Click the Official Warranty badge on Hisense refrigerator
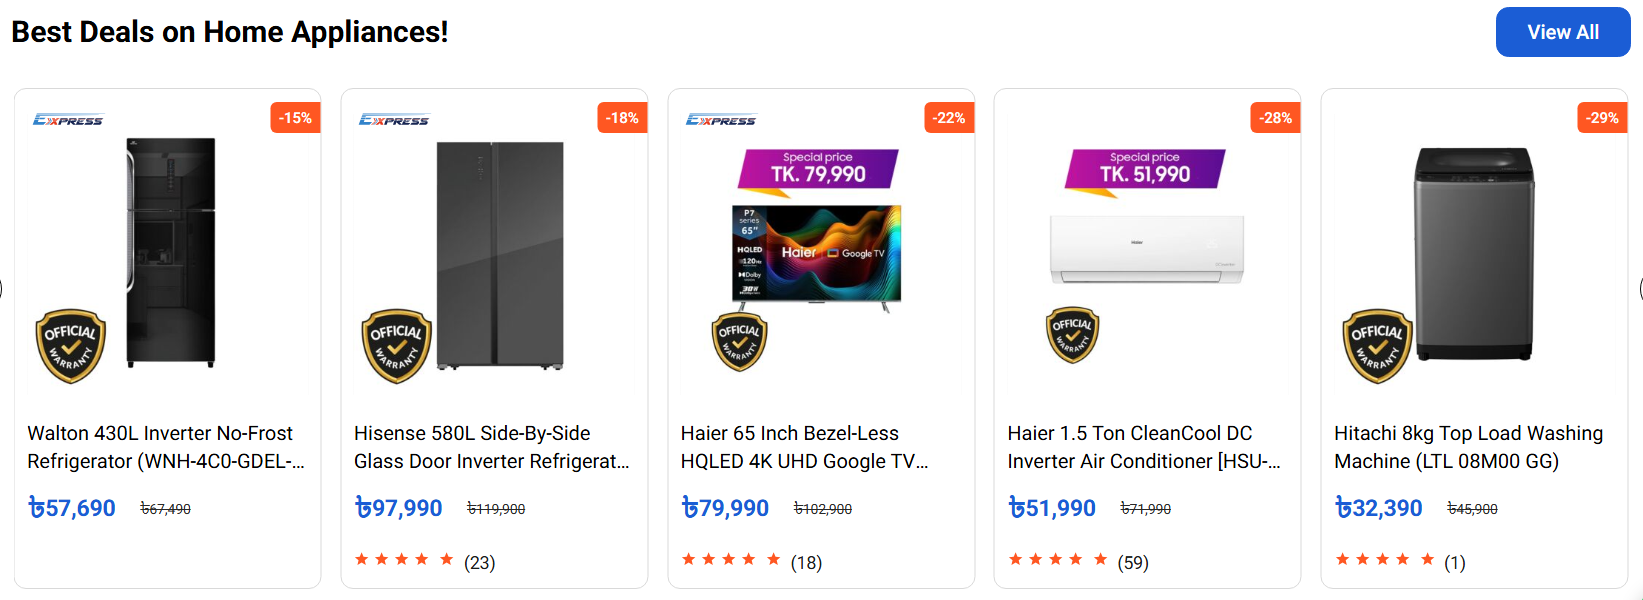The width and height of the screenshot is (1643, 600). click(395, 345)
